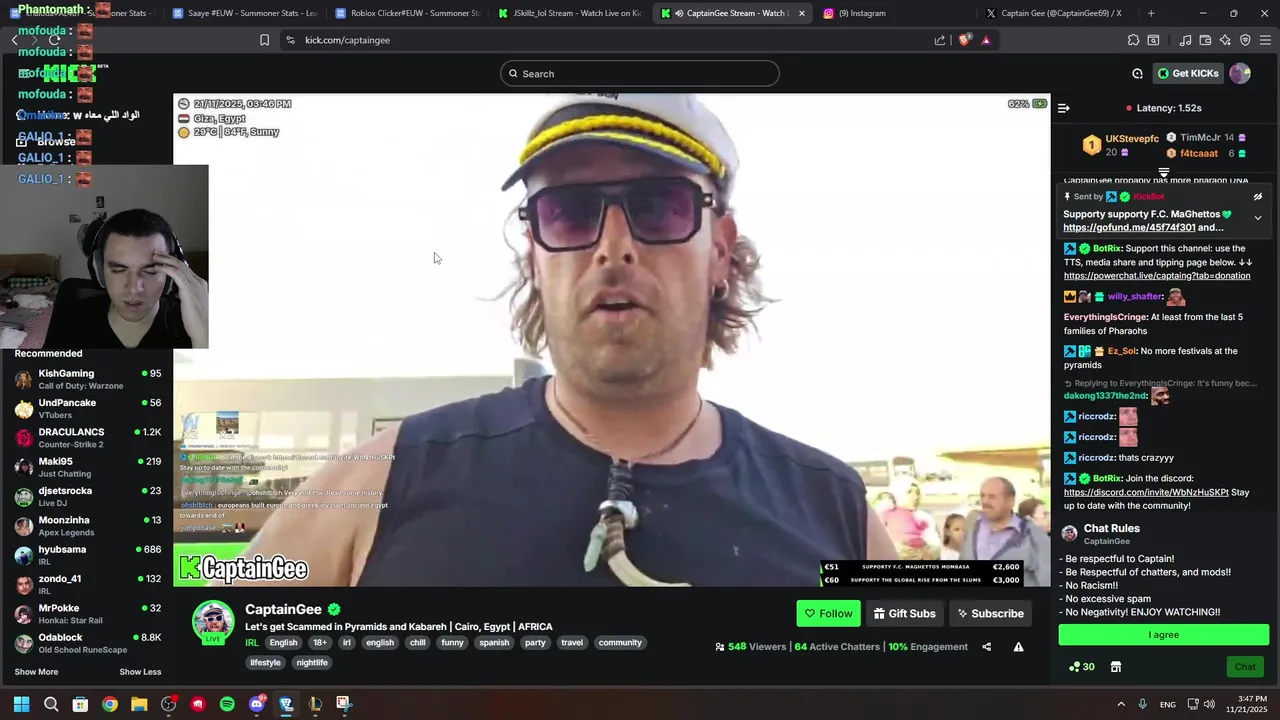The width and height of the screenshot is (1280, 720).
Task: Follow the CaptainGee channel
Action: click(x=829, y=614)
